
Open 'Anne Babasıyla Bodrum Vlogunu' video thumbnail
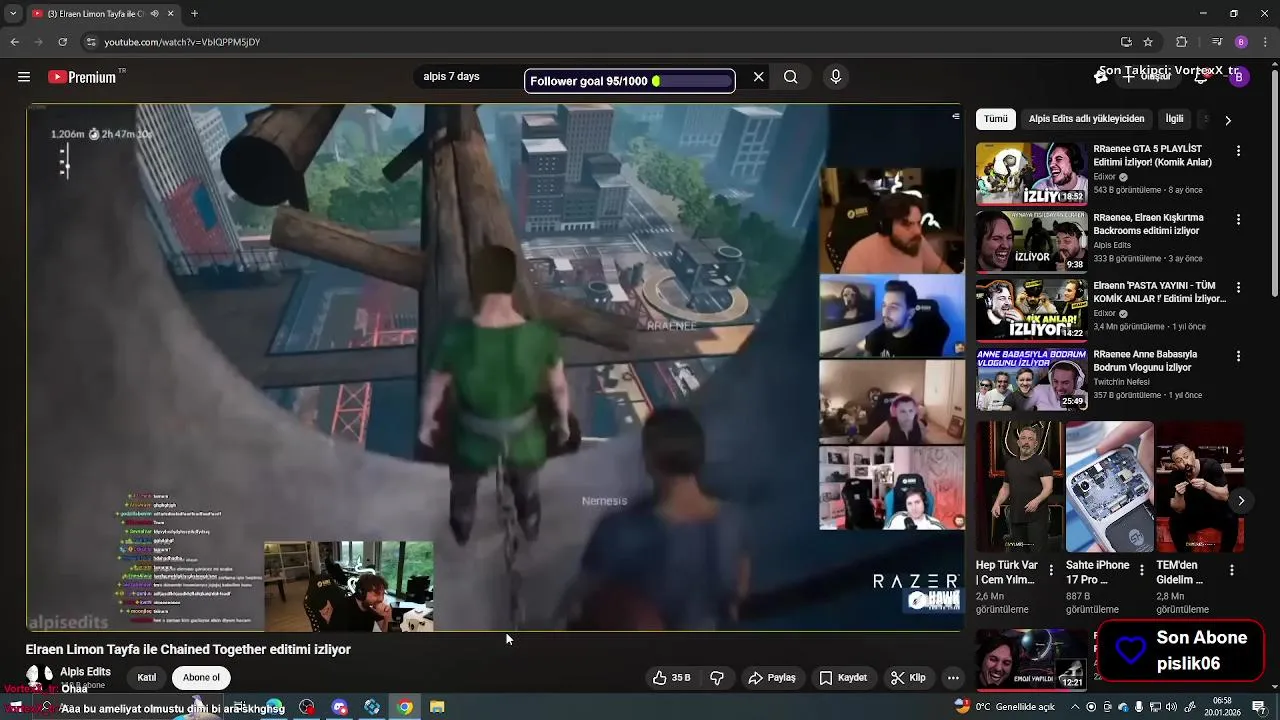[1031, 379]
